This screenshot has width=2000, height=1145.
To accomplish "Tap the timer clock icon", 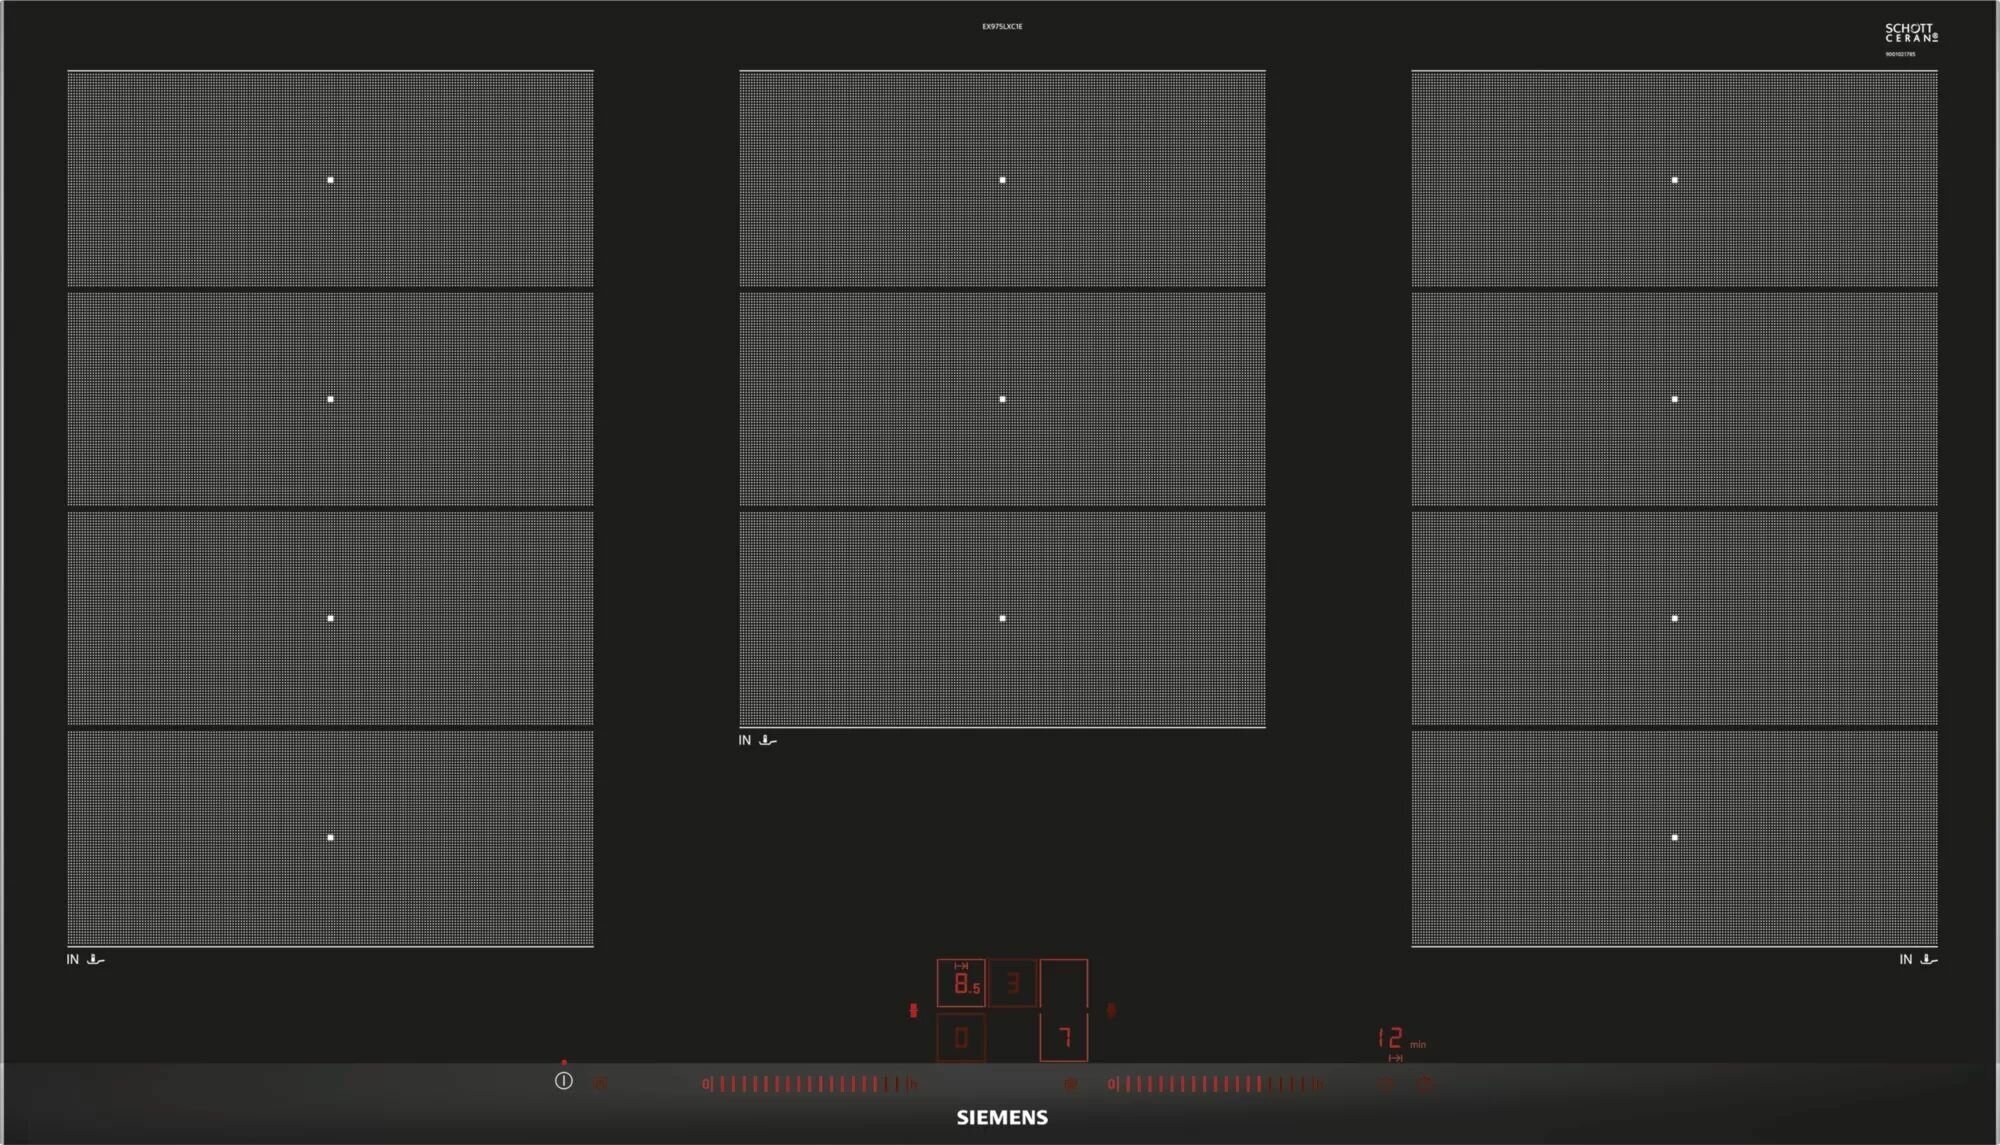I will pyautogui.click(x=1387, y=1083).
